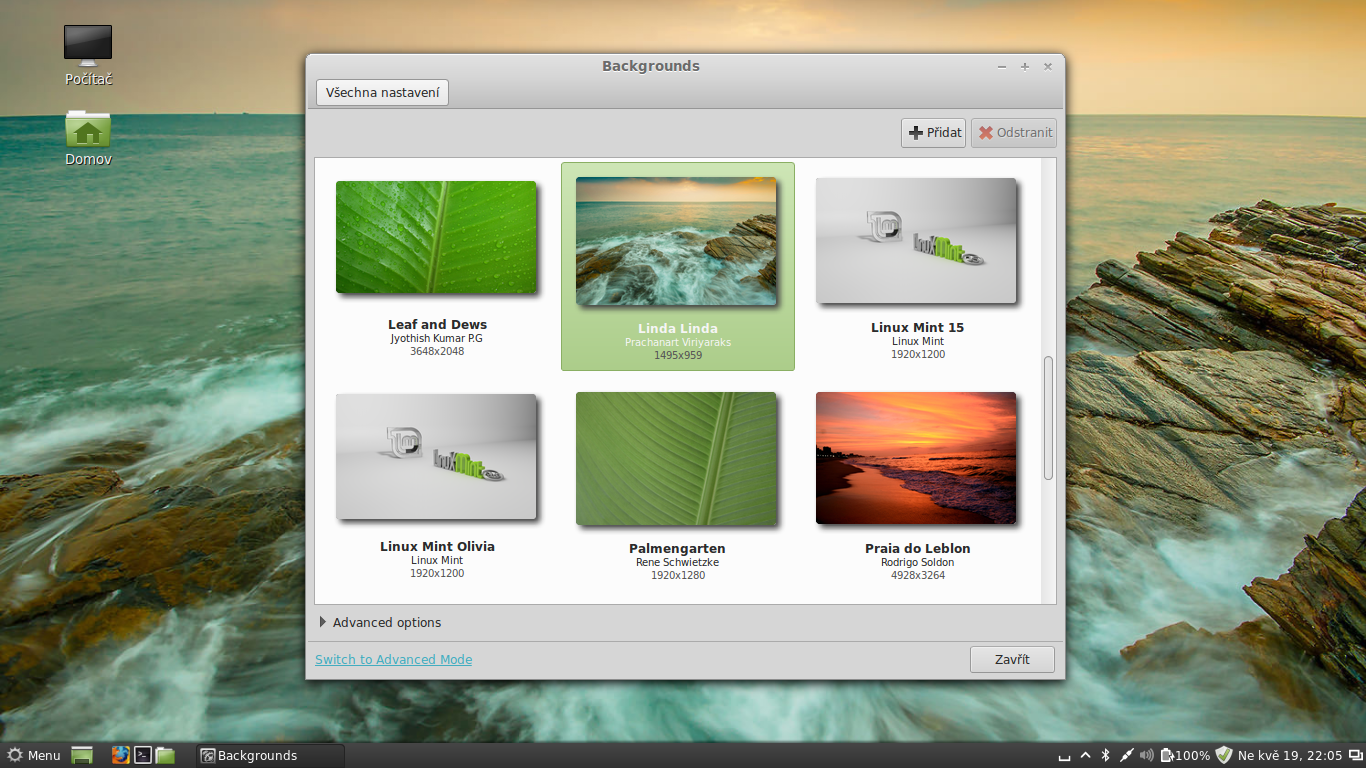Open the Mint Menu
Screen dimensions: 1366x768
pyautogui.click(x=33, y=755)
